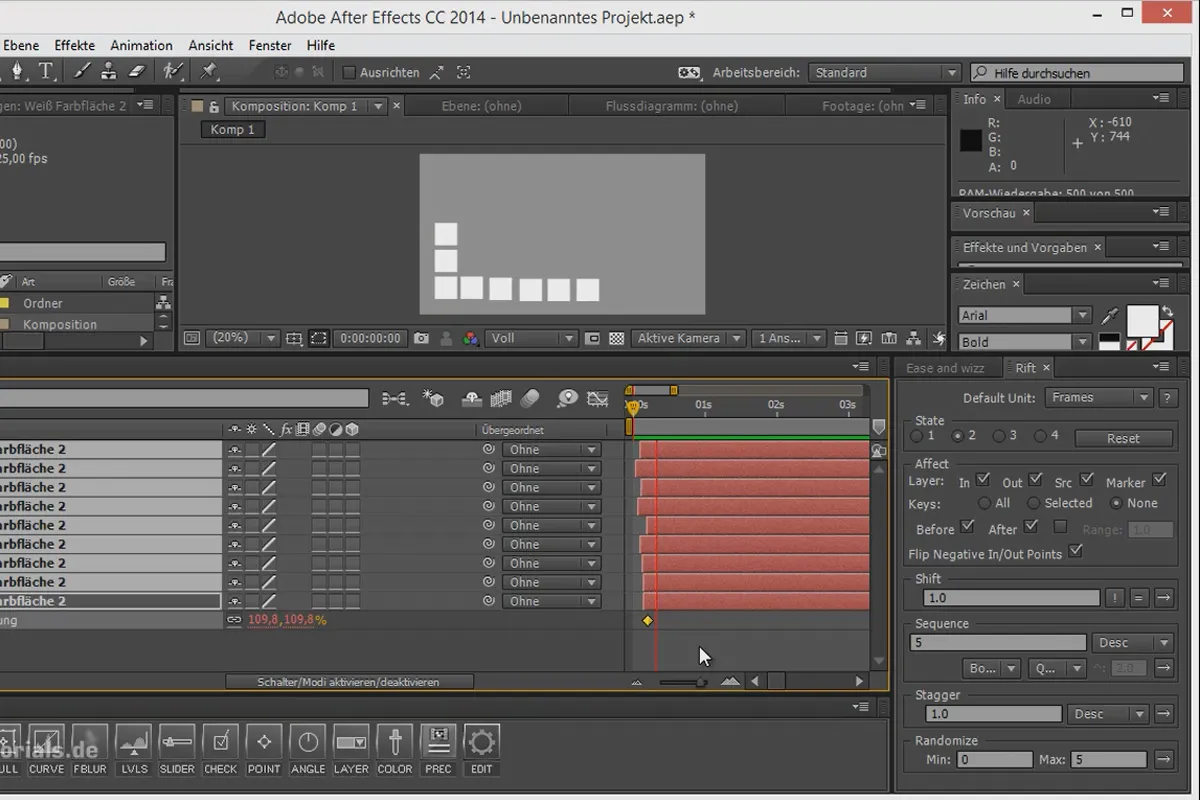Click the Shift apply arrow button
This screenshot has width=1200, height=800.
[1163, 598]
